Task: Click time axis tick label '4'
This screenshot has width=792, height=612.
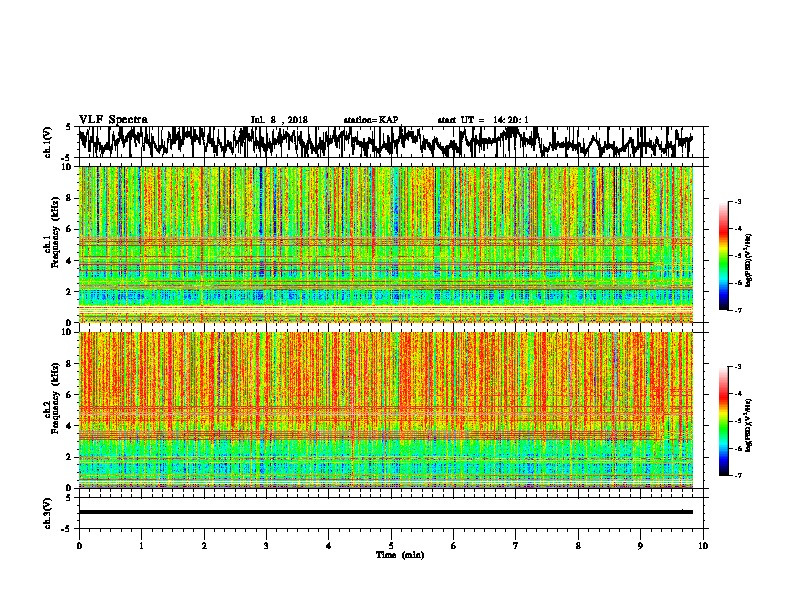Action: coord(329,546)
